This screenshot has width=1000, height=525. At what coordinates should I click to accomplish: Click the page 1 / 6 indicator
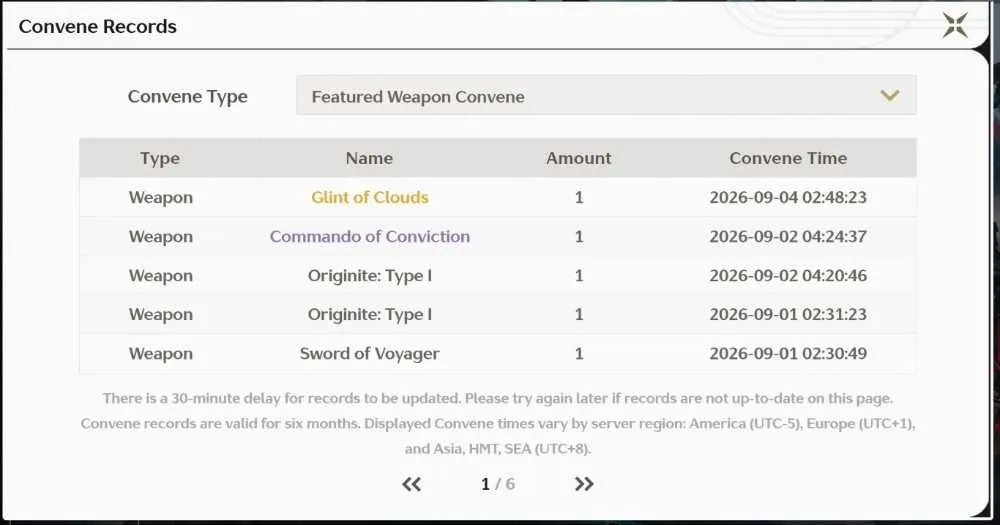[x=497, y=484]
